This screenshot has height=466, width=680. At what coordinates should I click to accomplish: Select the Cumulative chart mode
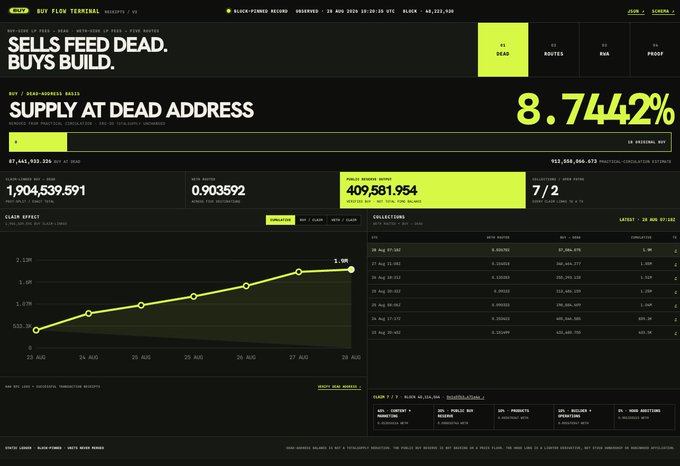(x=280, y=220)
